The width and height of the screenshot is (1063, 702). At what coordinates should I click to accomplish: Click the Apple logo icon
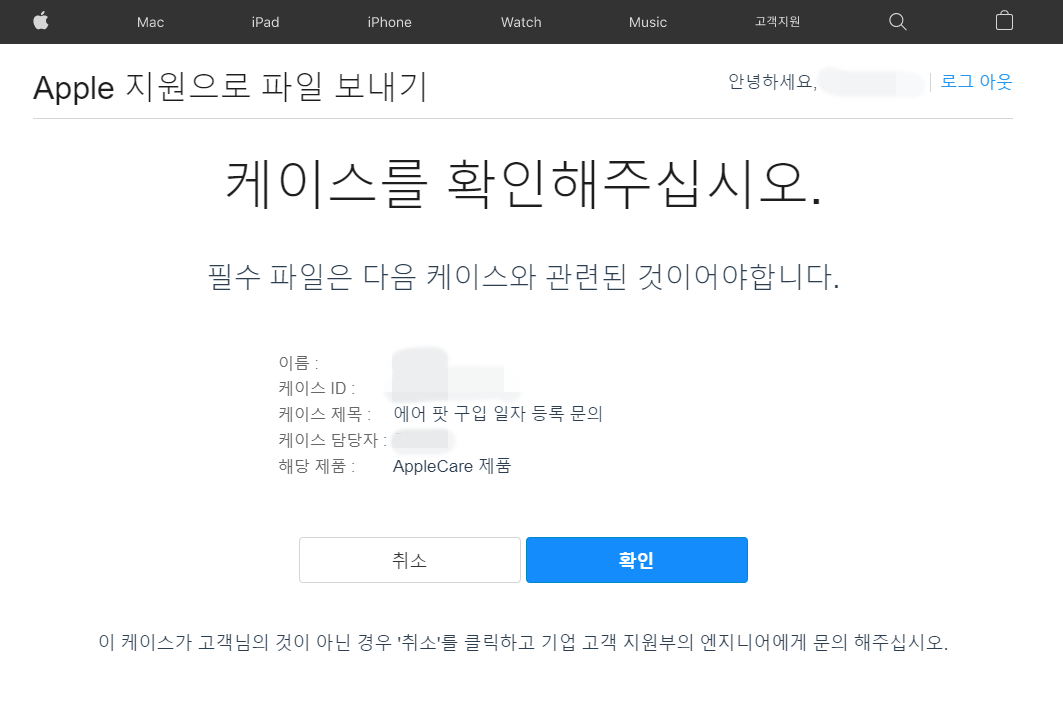[41, 21]
